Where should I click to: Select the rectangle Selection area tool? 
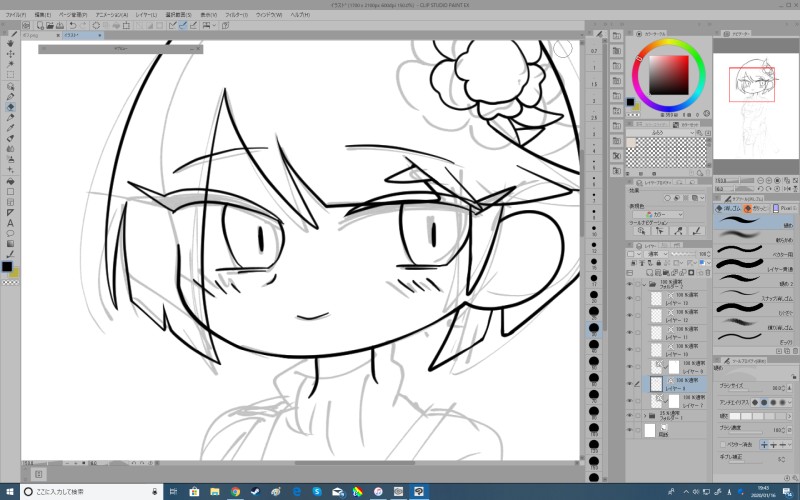[10, 75]
